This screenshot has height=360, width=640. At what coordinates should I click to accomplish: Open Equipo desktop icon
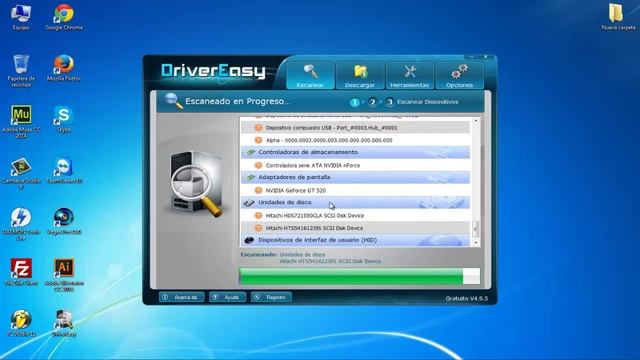(x=21, y=18)
